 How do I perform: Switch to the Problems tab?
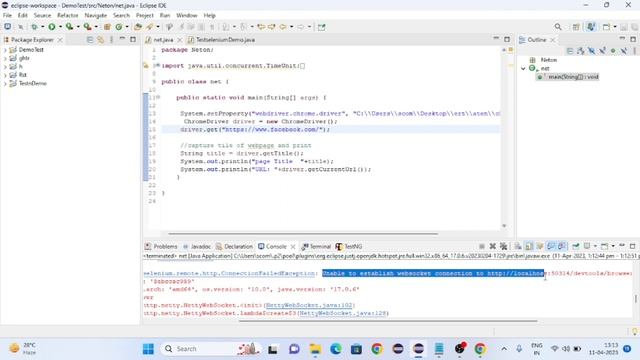[161, 247]
